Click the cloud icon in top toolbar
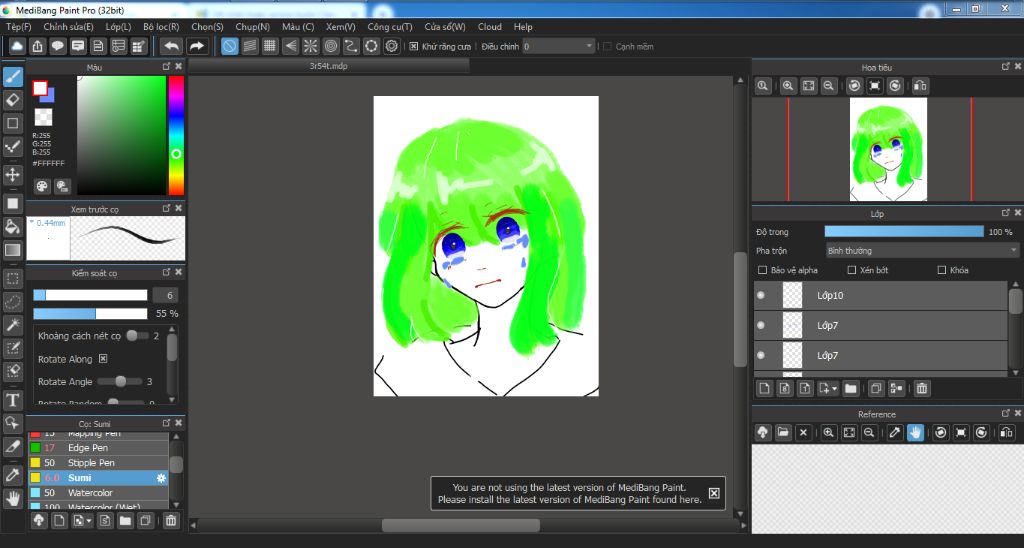 [18, 46]
